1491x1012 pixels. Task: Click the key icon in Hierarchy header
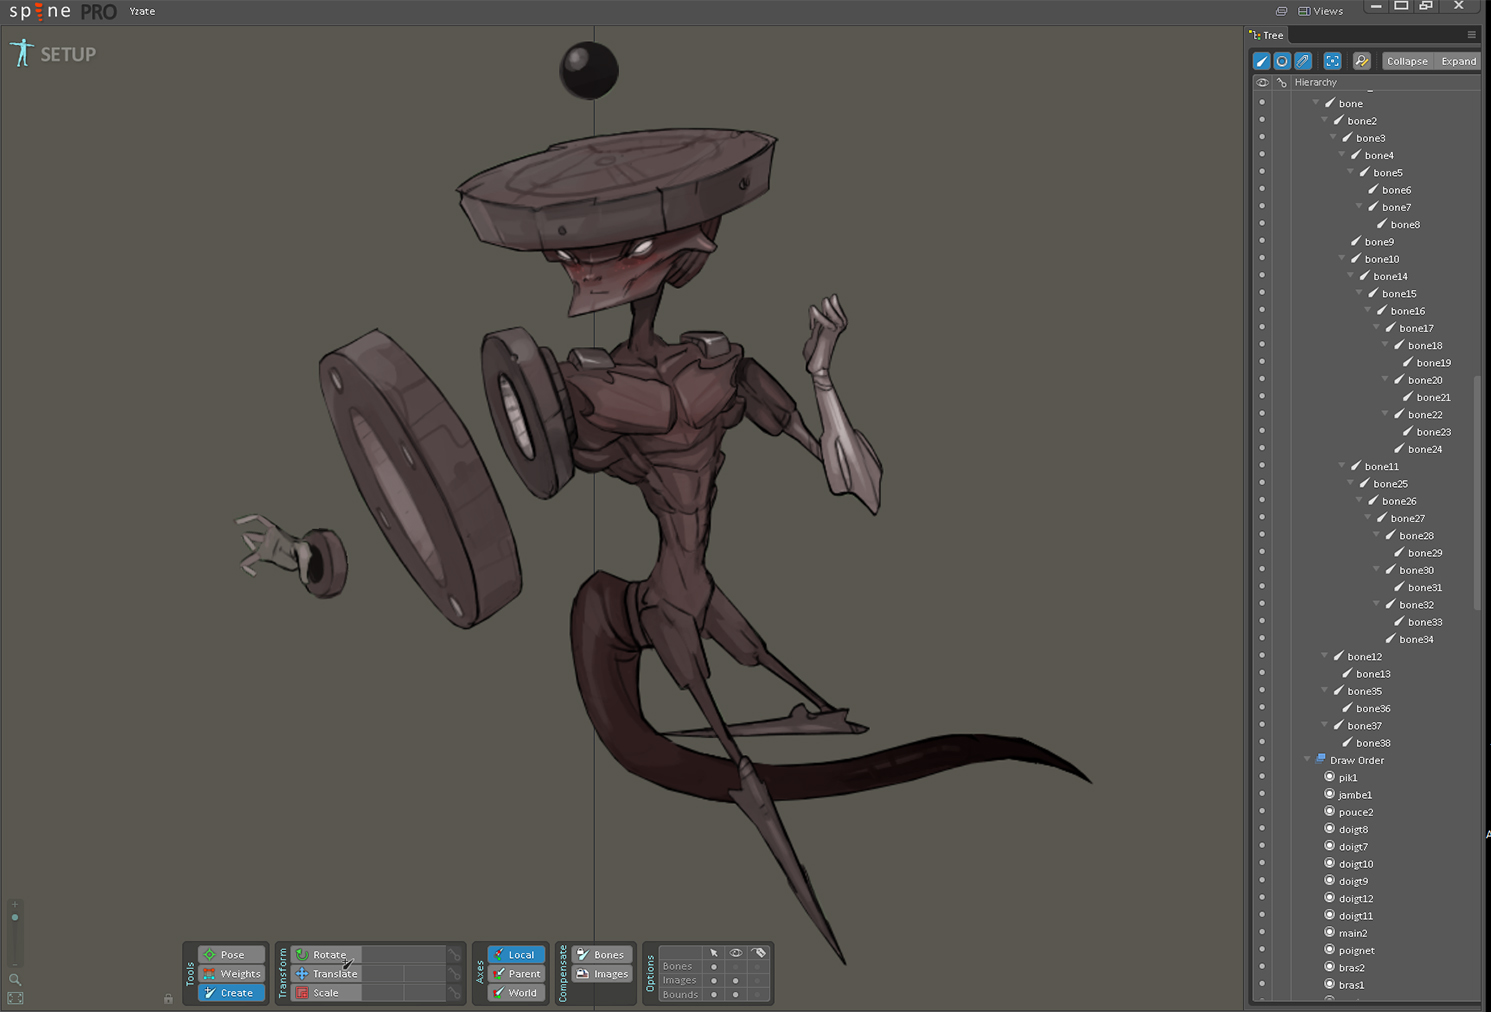1281,83
